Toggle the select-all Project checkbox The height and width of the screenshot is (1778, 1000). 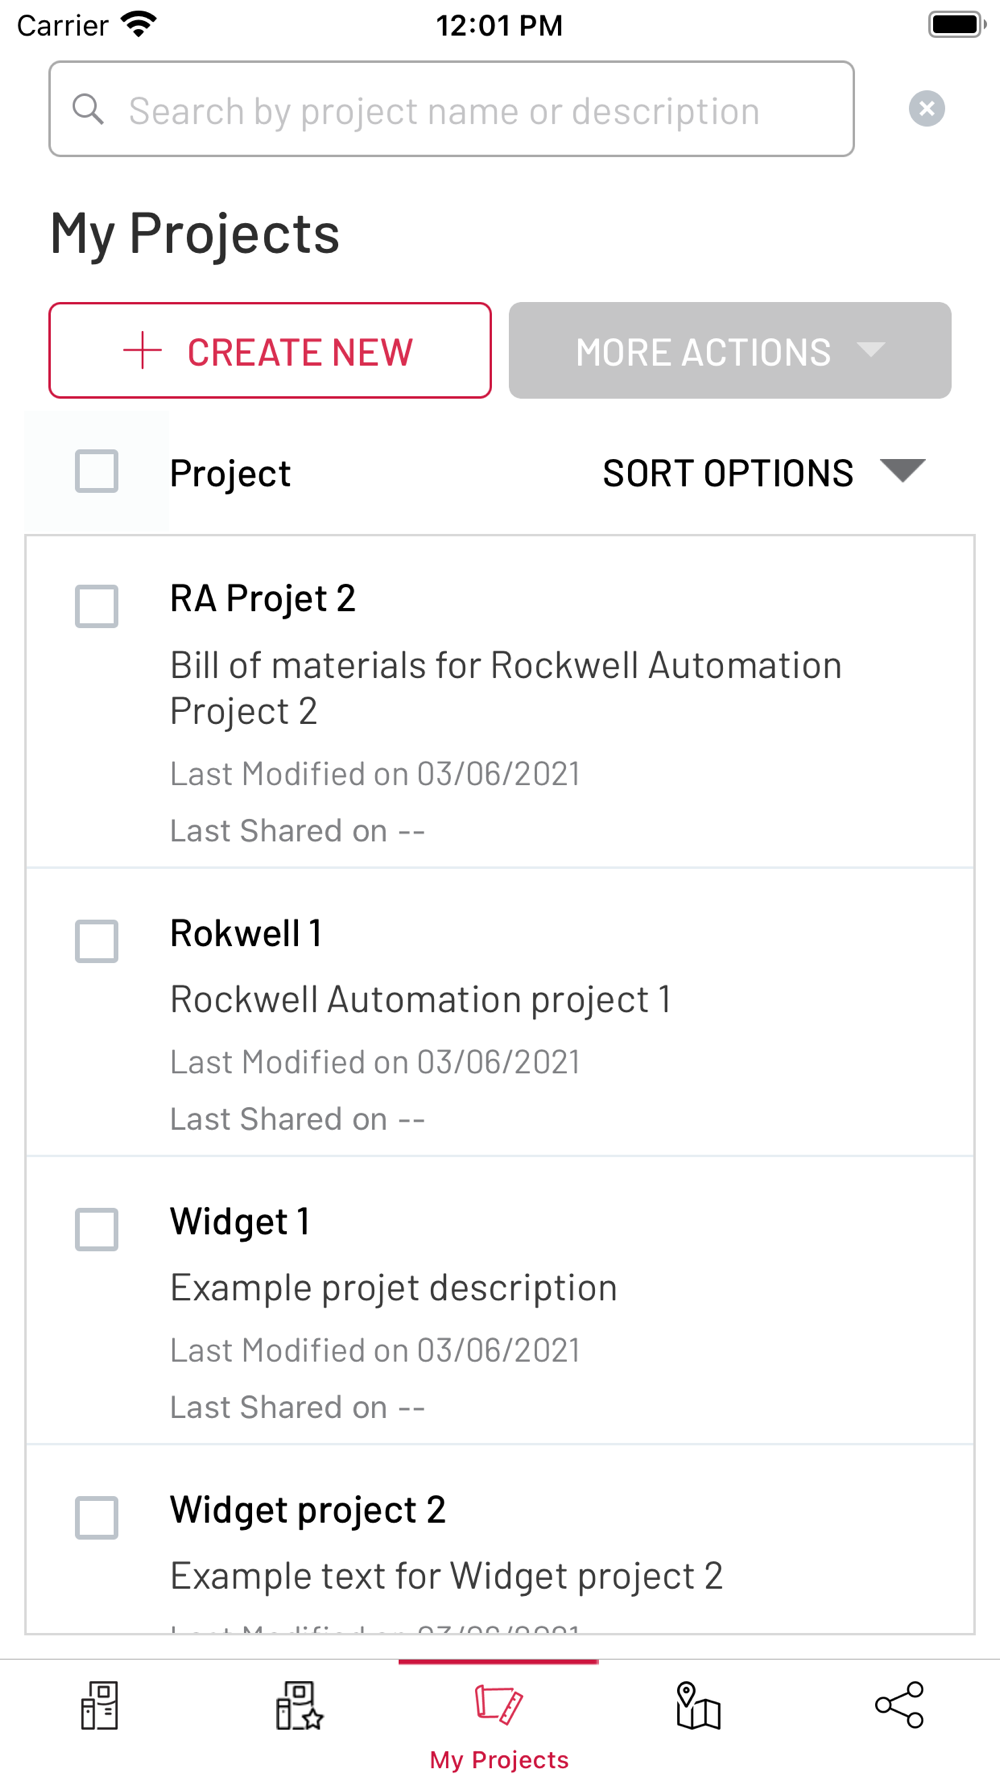[x=97, y=471]
